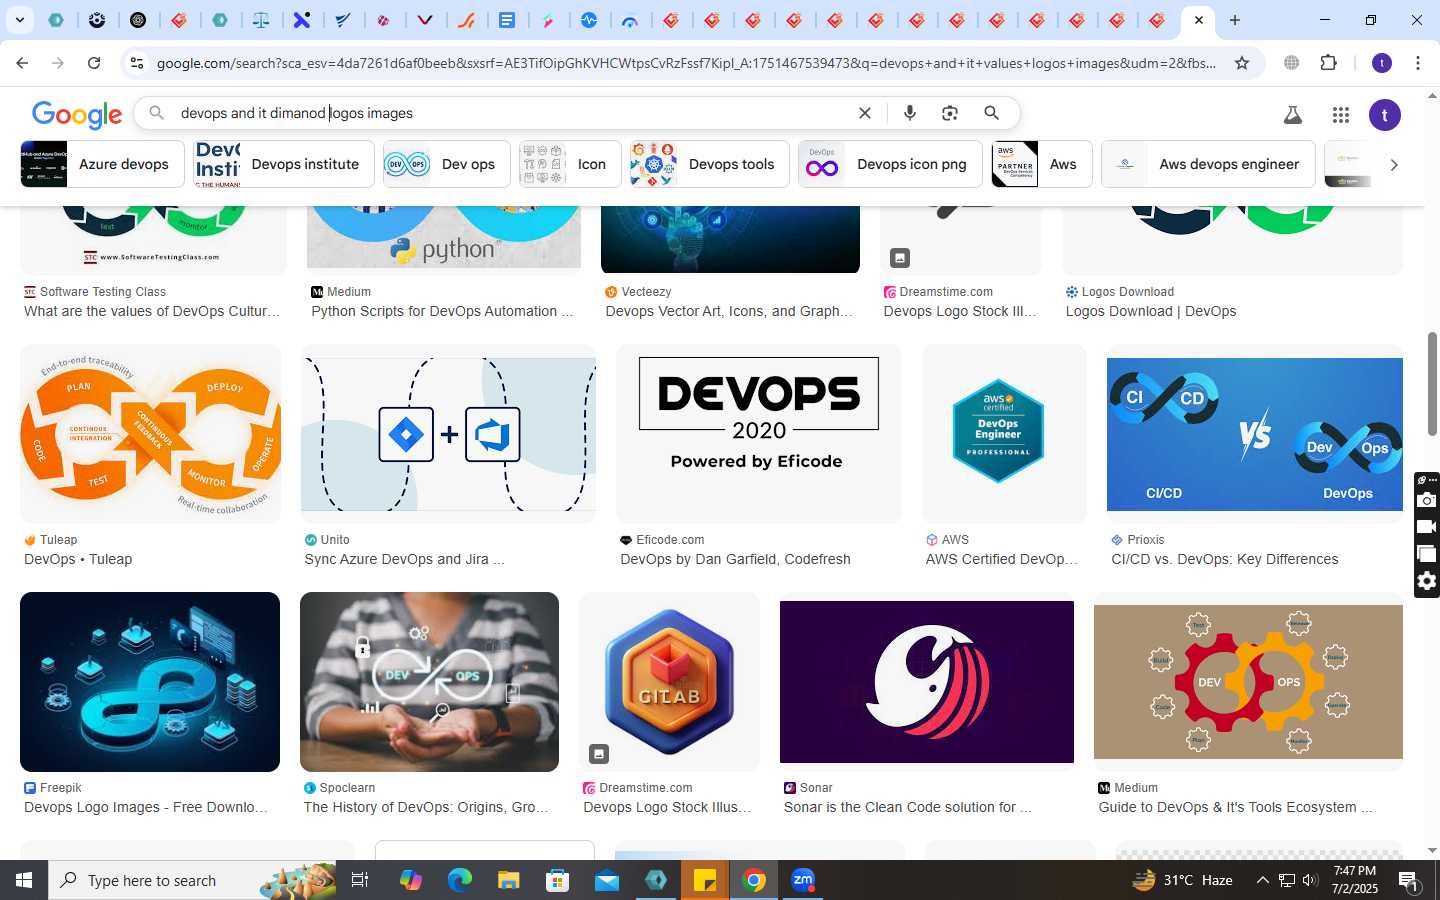1440x900 pixels.
Task: Open File Explorer from the taskbar
Action: click(509, 880)
